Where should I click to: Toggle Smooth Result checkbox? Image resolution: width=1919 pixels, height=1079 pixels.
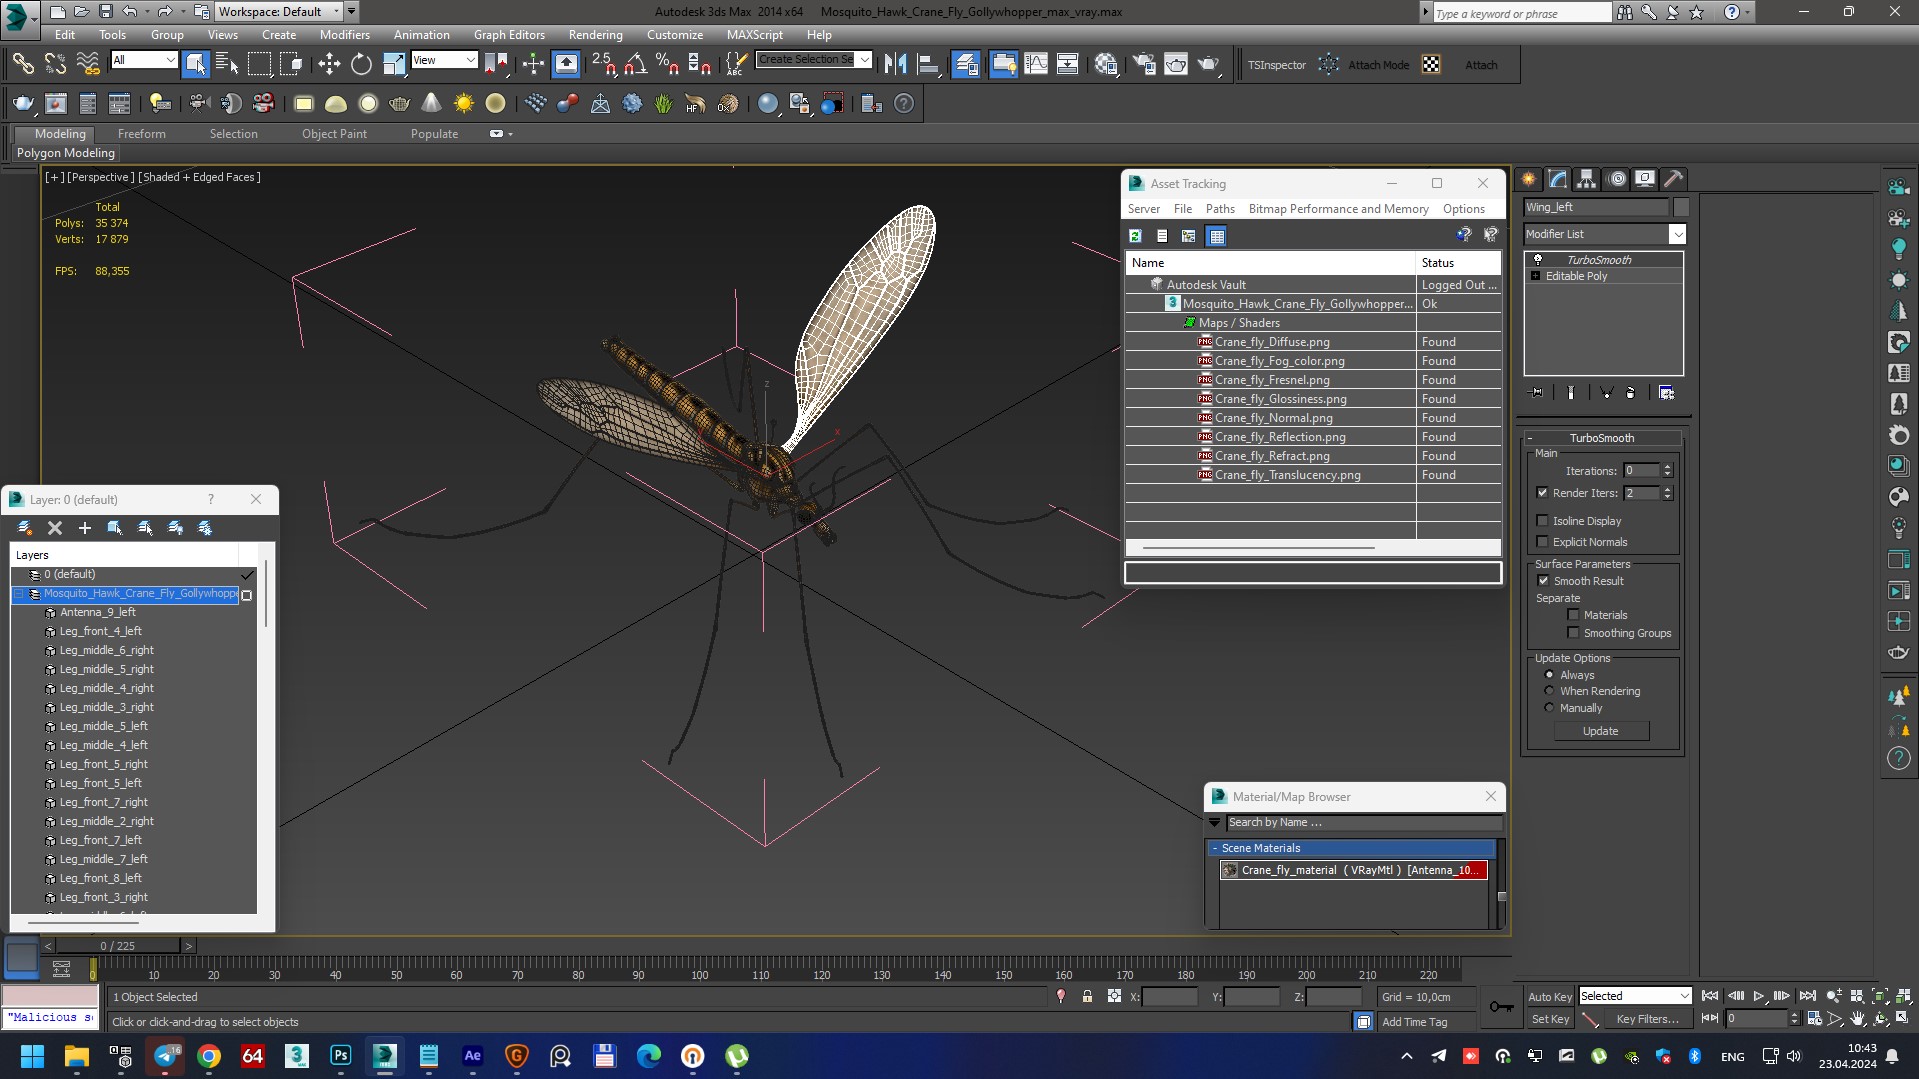[1543, 581]
